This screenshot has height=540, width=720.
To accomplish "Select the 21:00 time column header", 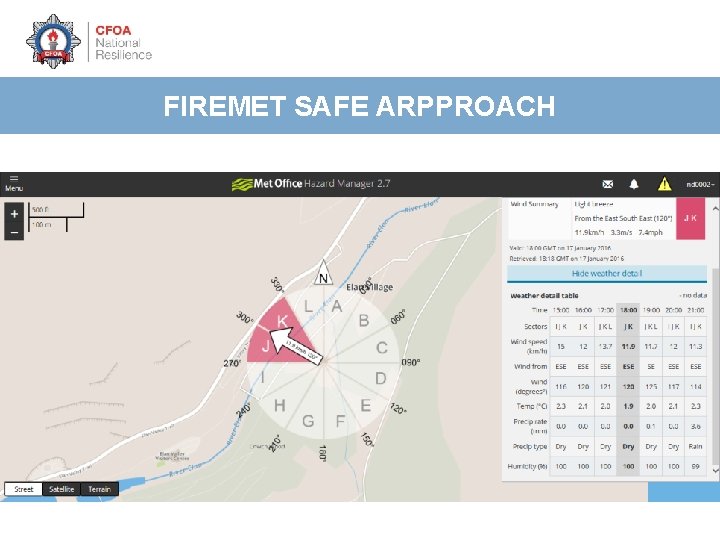I will click(696, 310).
